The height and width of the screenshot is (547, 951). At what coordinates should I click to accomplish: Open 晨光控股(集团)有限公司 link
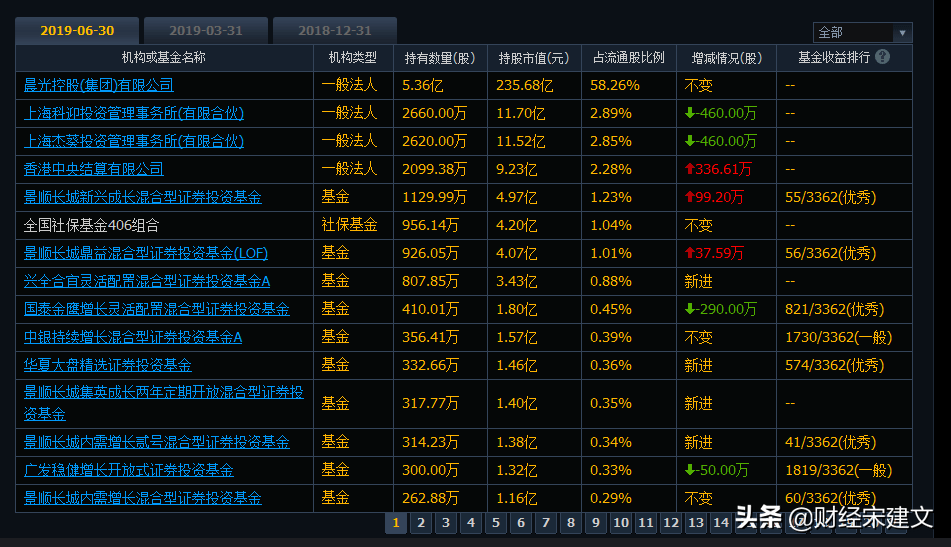98,86
